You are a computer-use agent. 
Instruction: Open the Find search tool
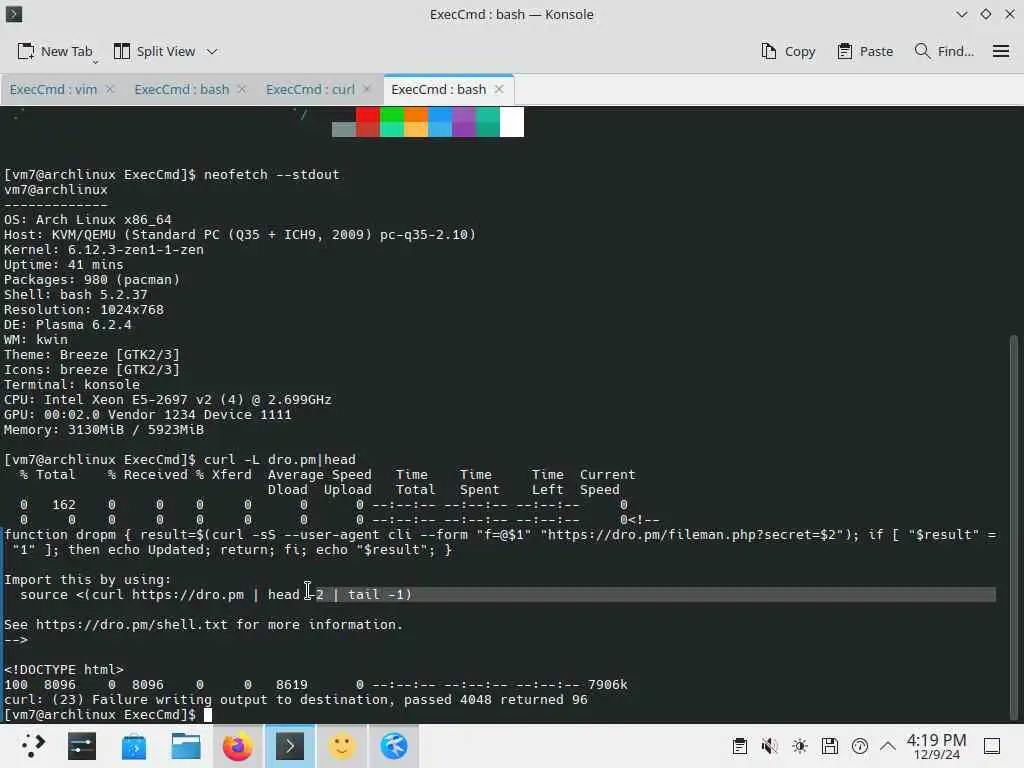point(944,52)
